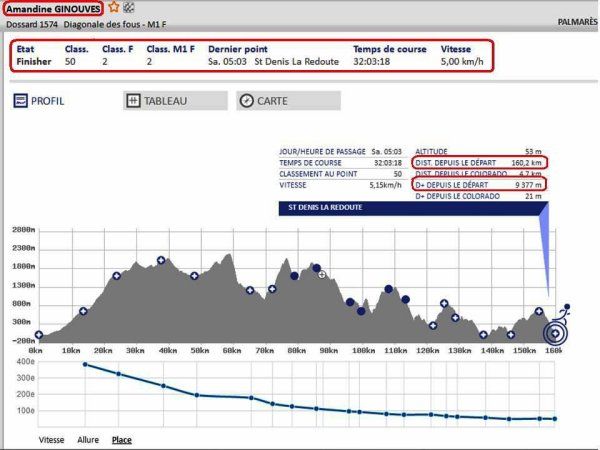Click the first data point on the Place chart

point(85,364)
